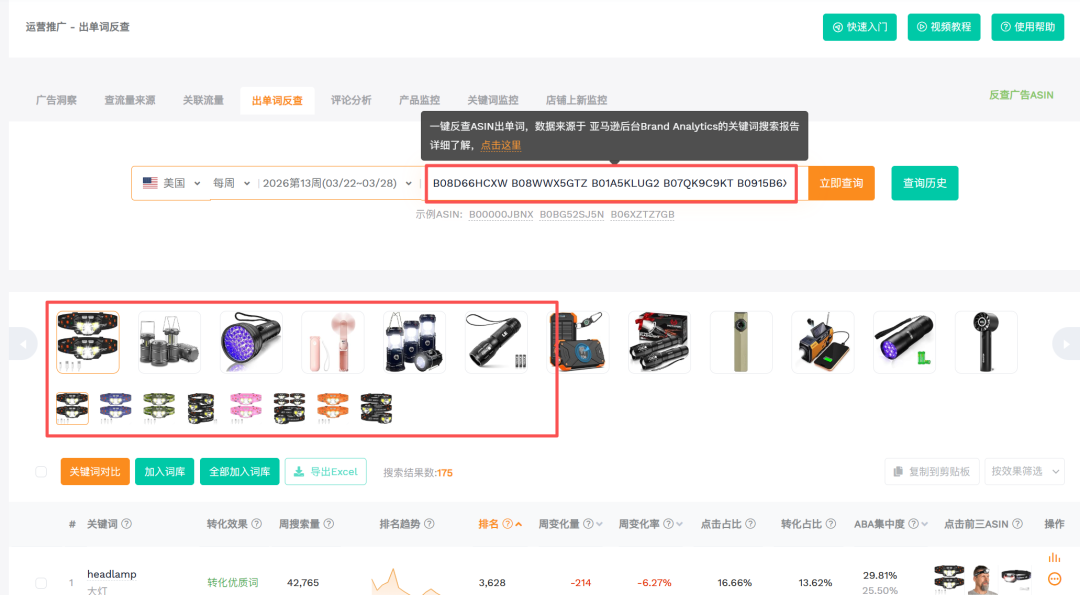Click the 查询历史 button
Screen dimensions: 1080x595
(924, 183)
